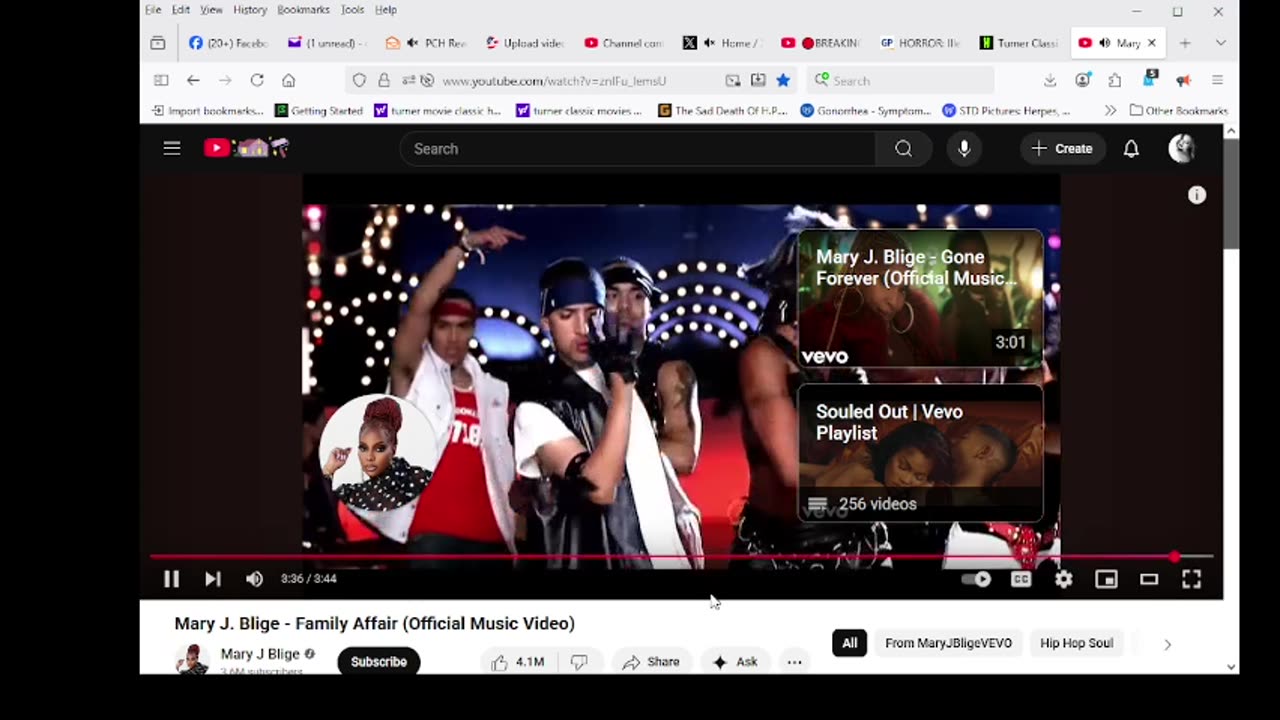
Task: Mute the YouTube player volume
Action: point(254,579)
